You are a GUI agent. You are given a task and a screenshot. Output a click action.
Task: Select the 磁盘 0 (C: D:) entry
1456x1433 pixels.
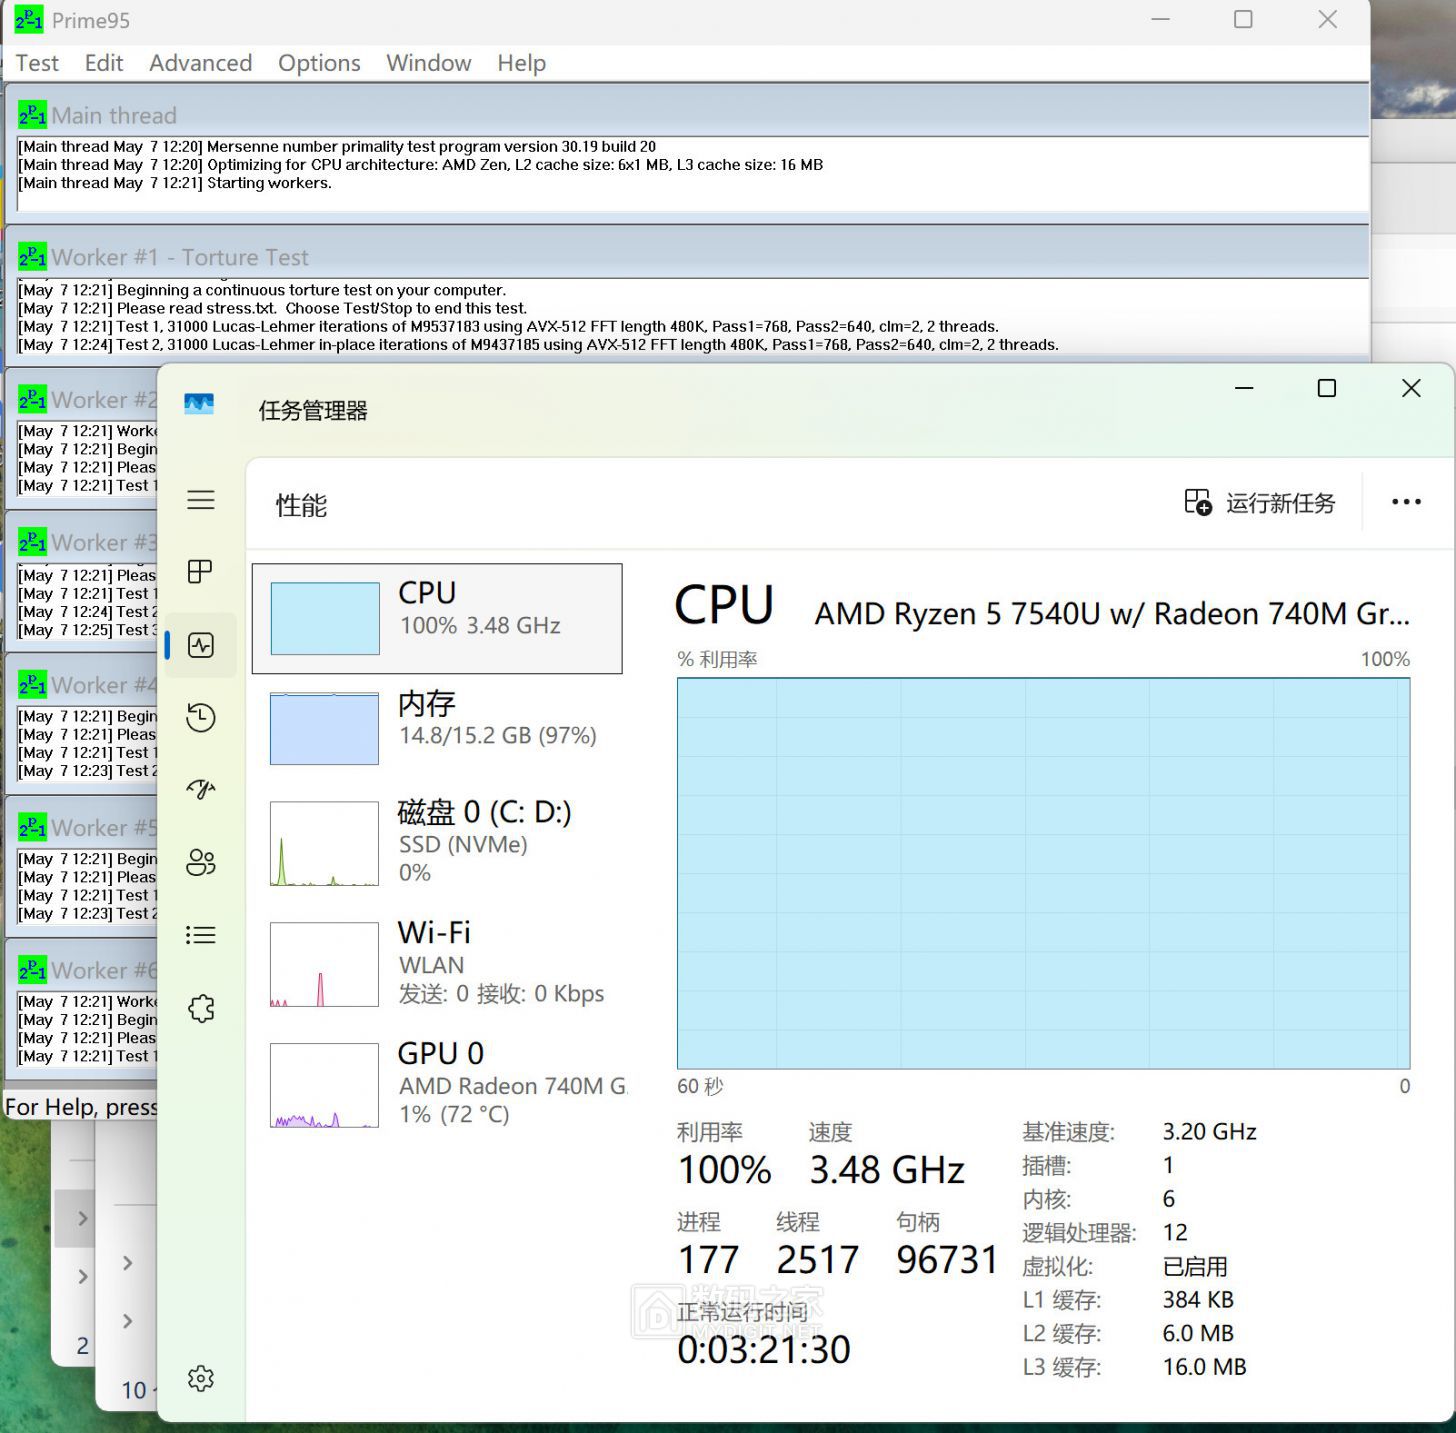pos(437,842)
